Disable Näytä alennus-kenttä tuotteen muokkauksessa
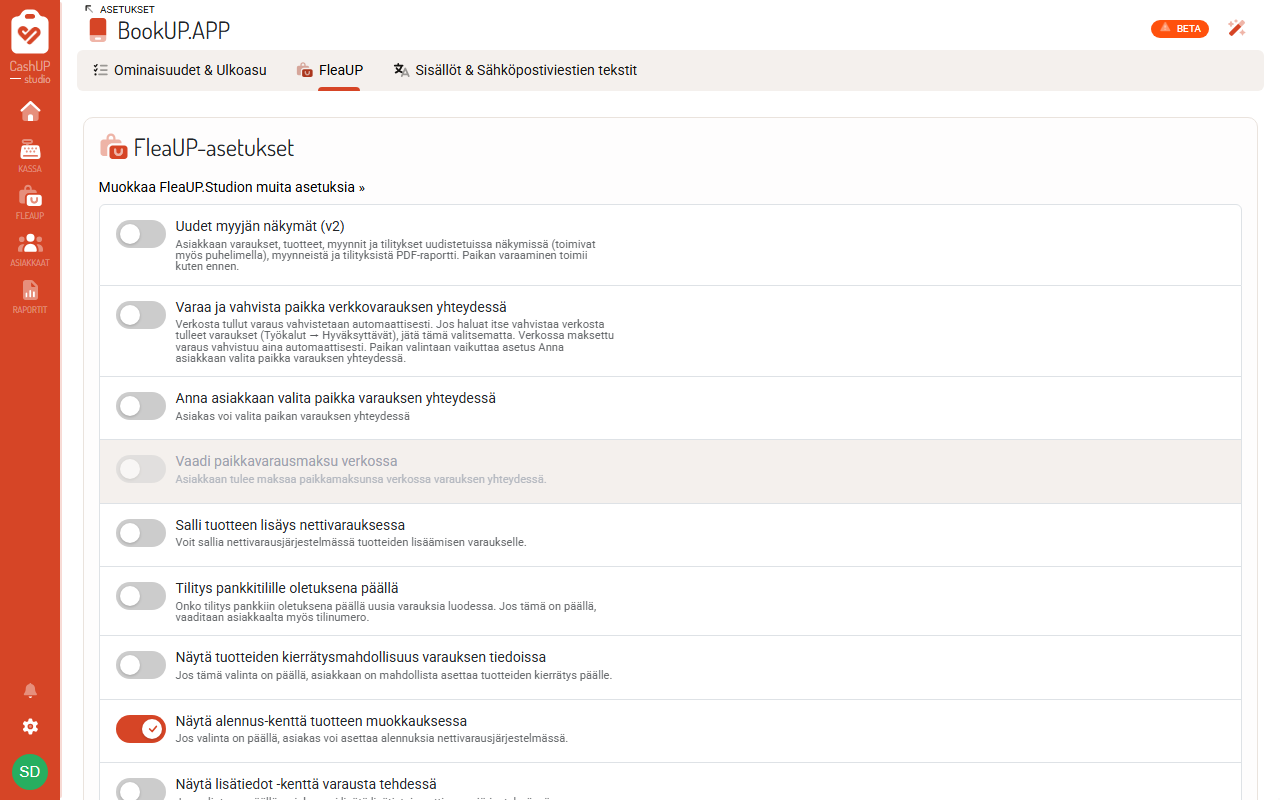Screen dimensions: 1280x800 pos(141,729)
